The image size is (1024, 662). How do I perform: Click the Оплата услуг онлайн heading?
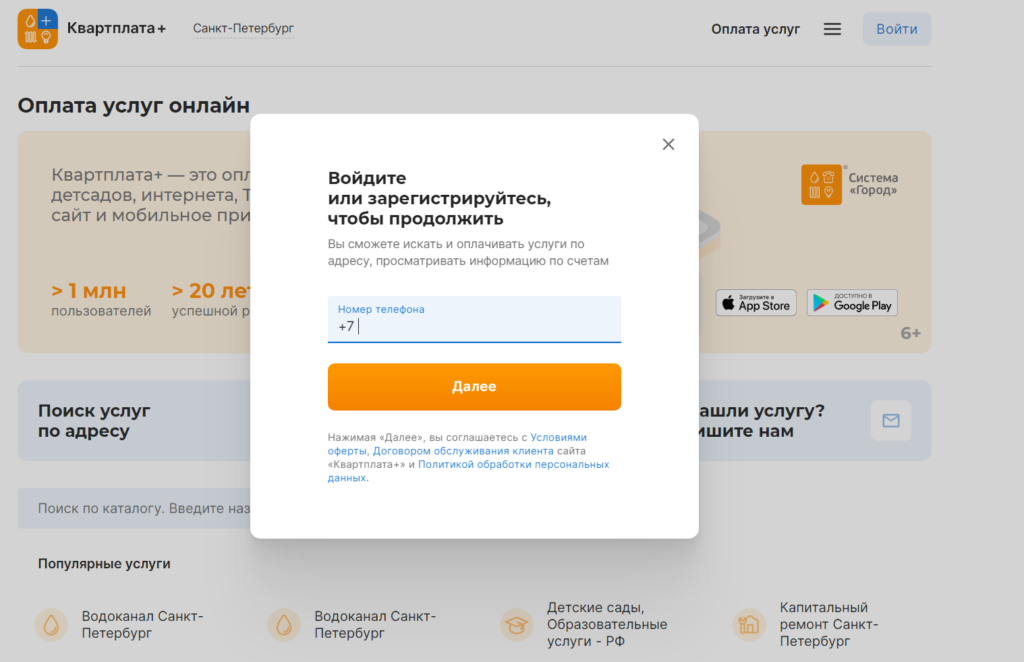(134, 105)
